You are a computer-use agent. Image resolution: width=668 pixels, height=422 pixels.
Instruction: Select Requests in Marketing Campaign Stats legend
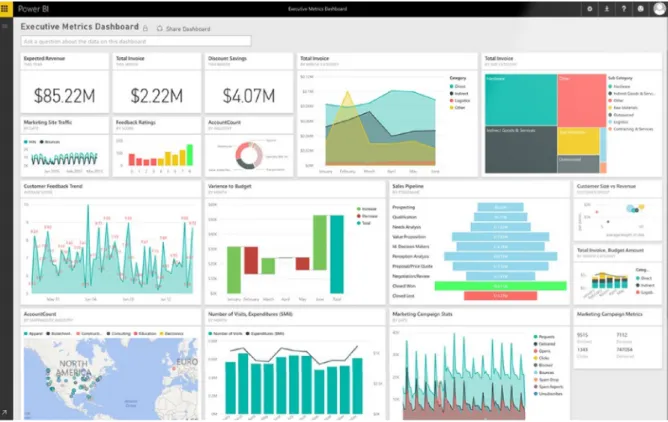(544, 337)
